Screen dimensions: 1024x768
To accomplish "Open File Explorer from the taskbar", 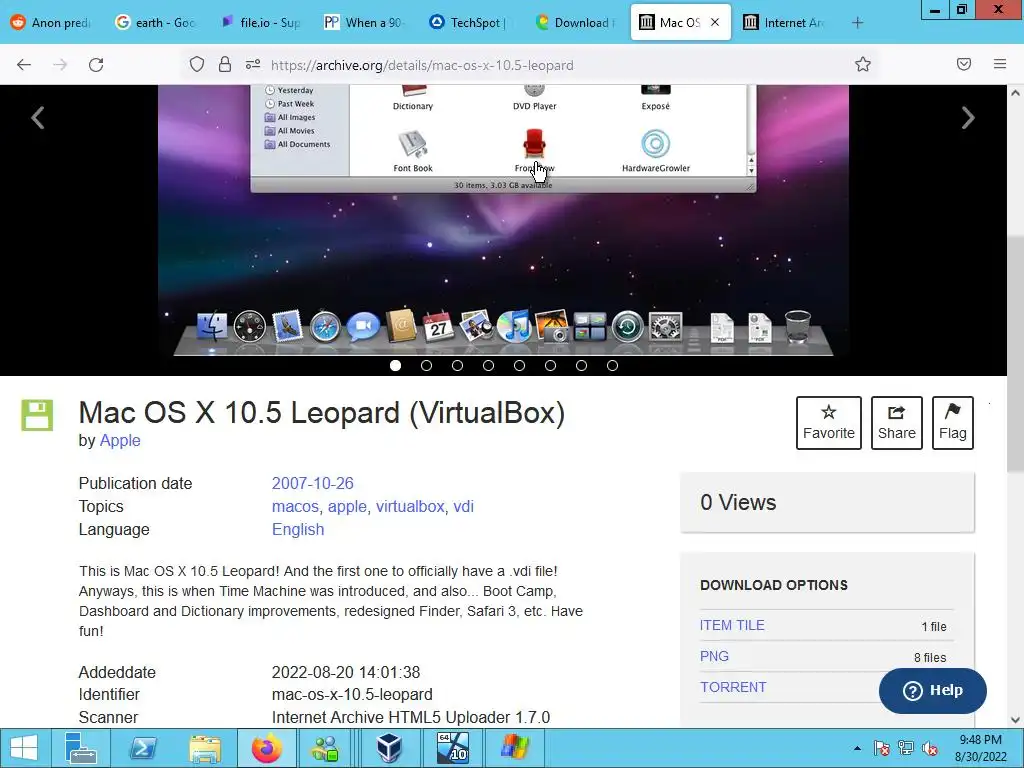I will (x=204, y=748).
